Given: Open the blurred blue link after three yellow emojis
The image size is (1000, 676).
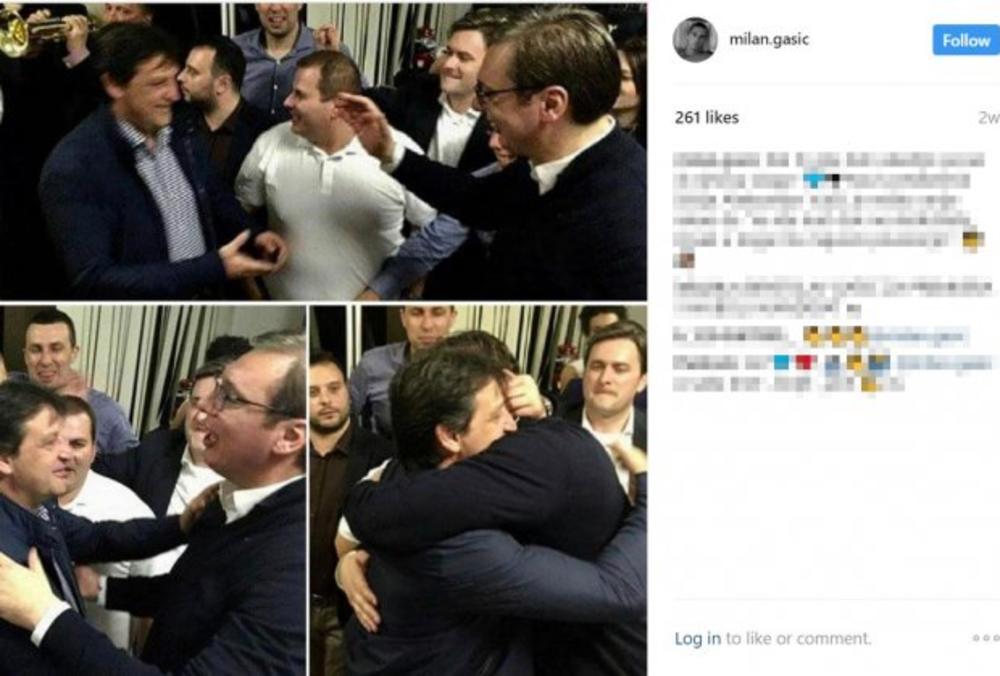Looking at the screenshot, I should coord(918,335).
